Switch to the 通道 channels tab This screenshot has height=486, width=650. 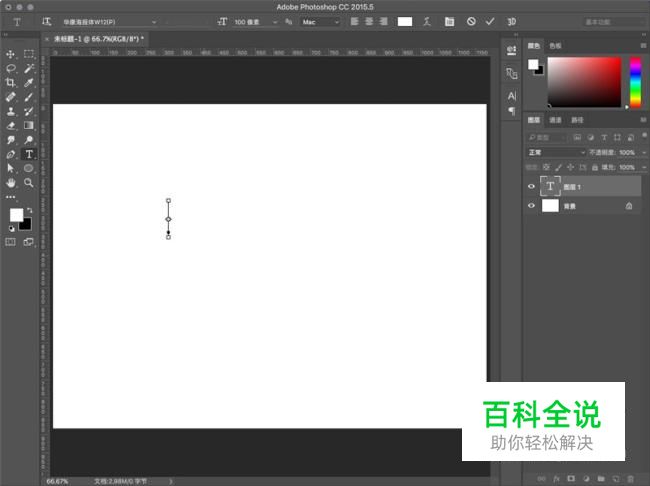[x=555, y=120]
